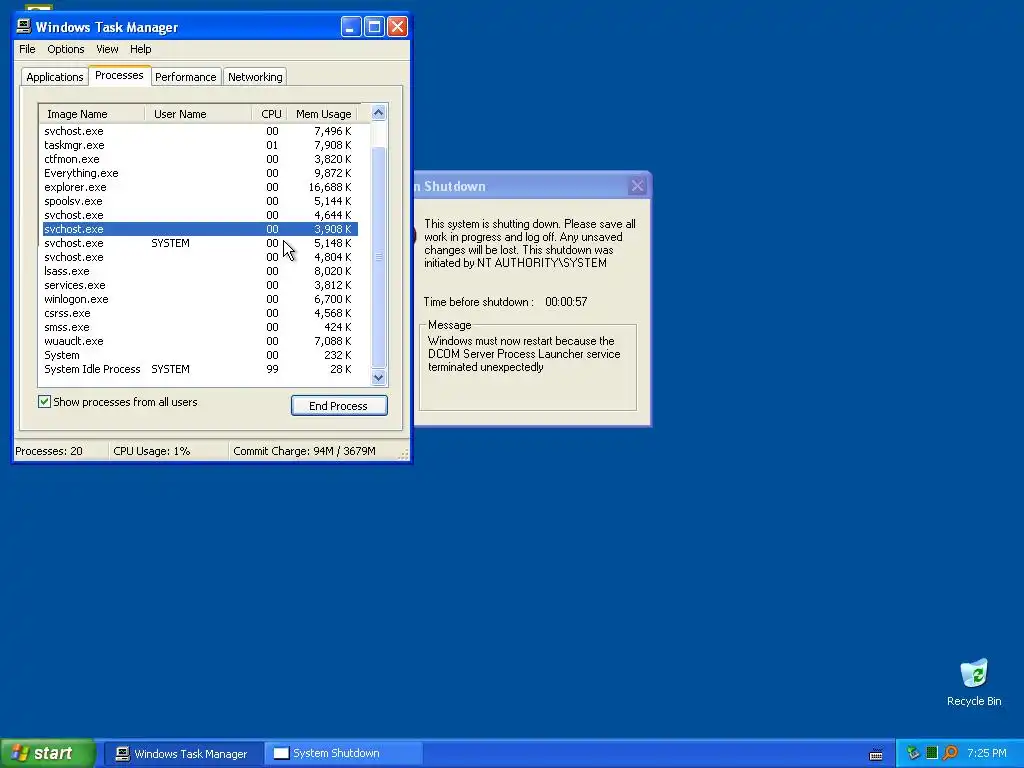Viewport: 1024px width, 768px height.
Task: Minimize the Windows Task Manager window
Action: [x=351, y=27]
